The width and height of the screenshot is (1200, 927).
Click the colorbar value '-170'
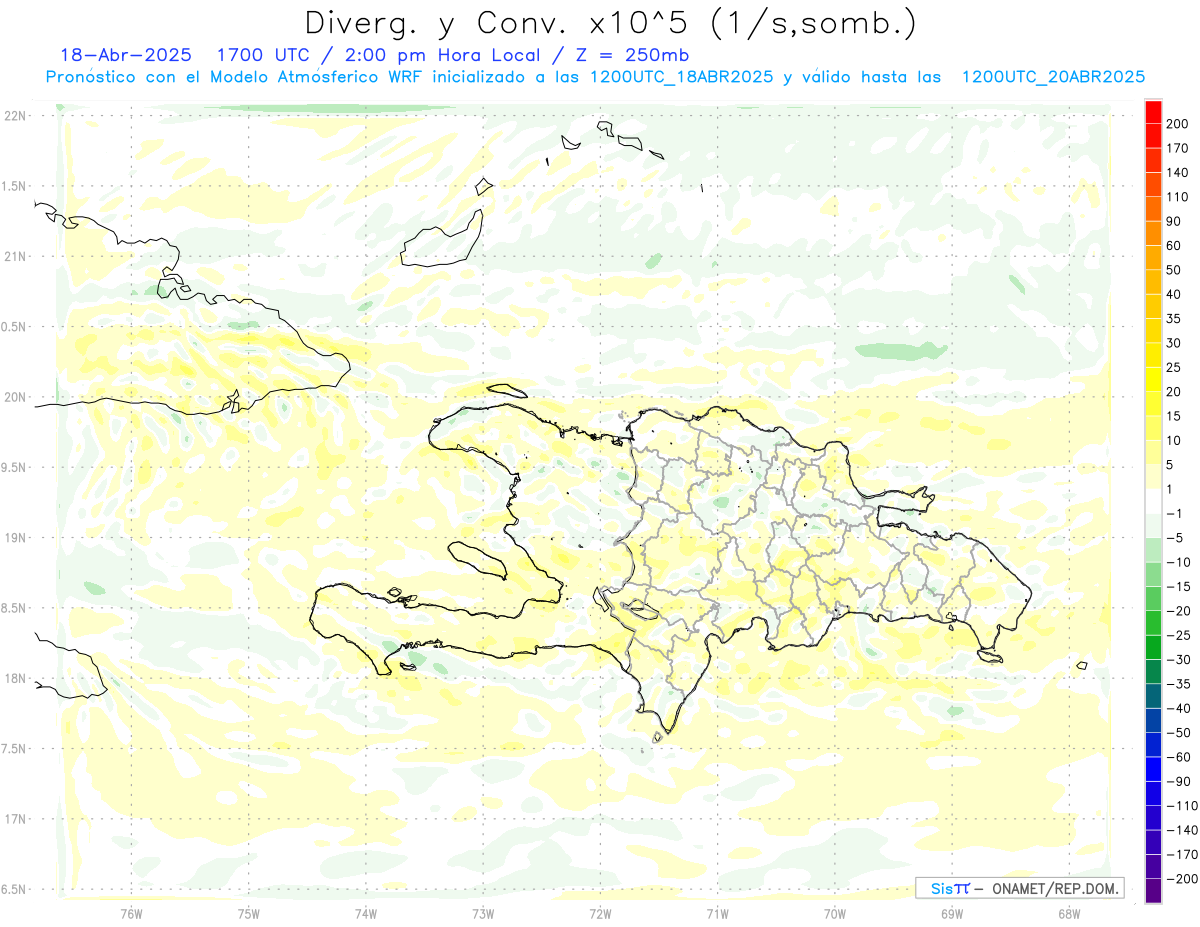coord(1180,855)
